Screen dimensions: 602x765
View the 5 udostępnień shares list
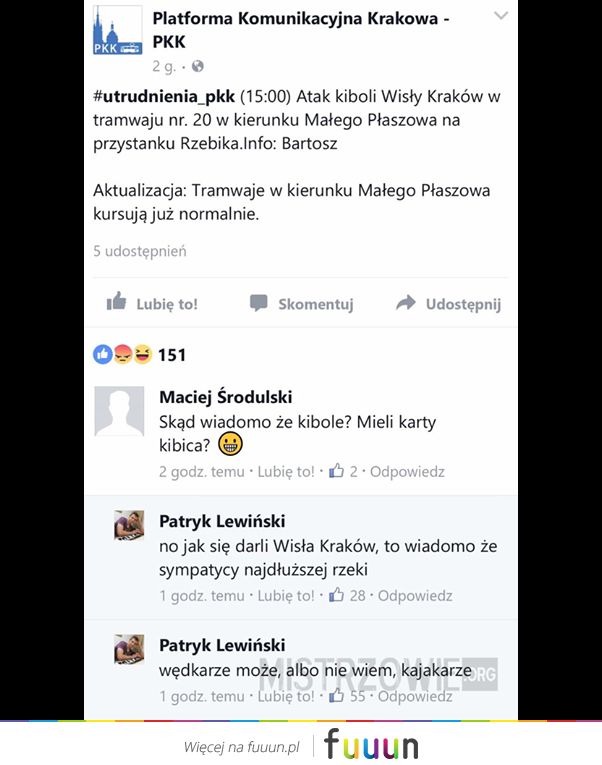click(x=140, y=251)
